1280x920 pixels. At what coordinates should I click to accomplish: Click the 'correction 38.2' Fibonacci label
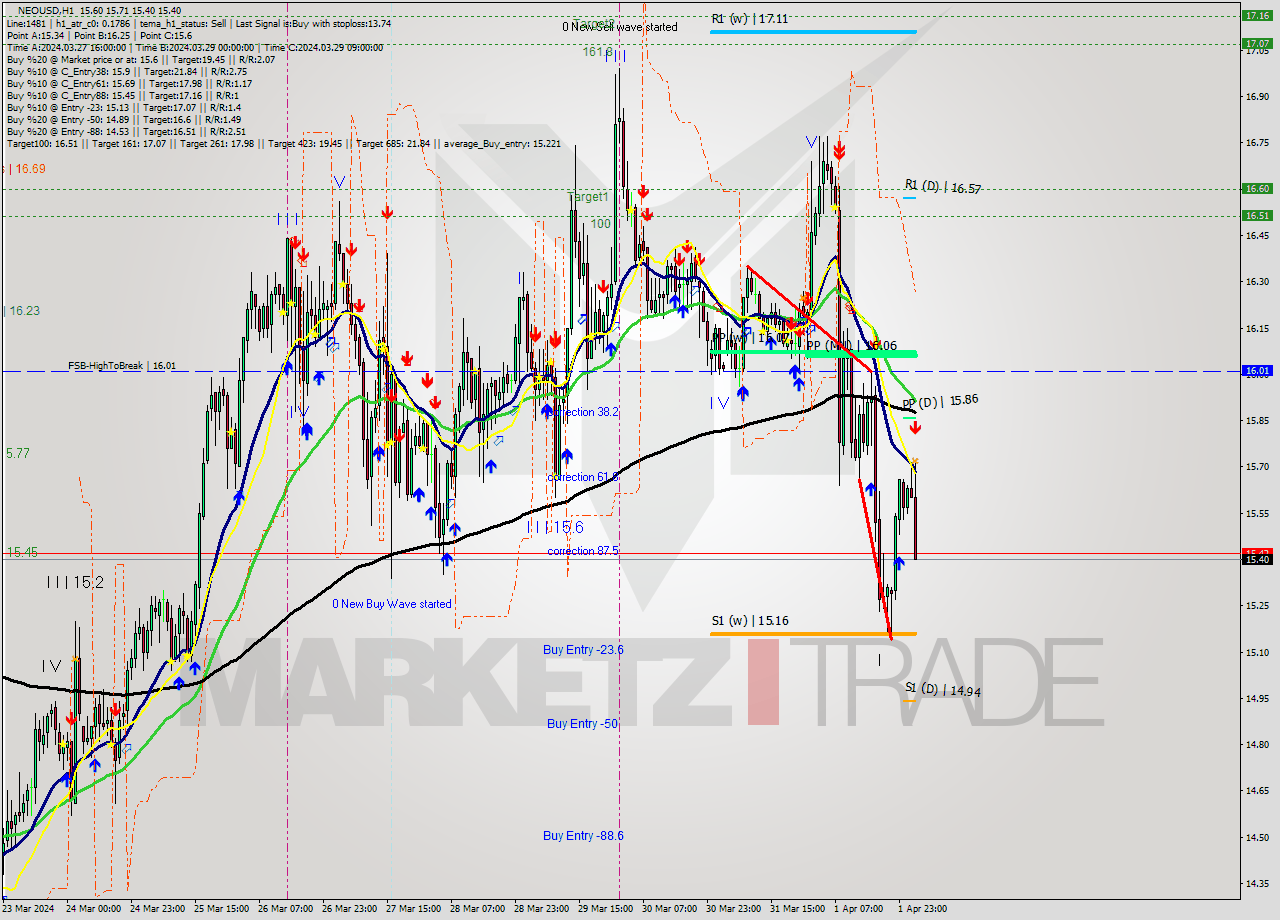coord(583,411)
